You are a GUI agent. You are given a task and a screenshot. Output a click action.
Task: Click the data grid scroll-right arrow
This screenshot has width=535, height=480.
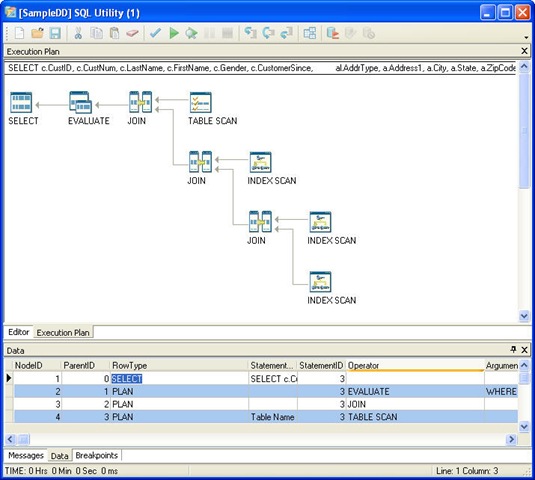point(511,439)
